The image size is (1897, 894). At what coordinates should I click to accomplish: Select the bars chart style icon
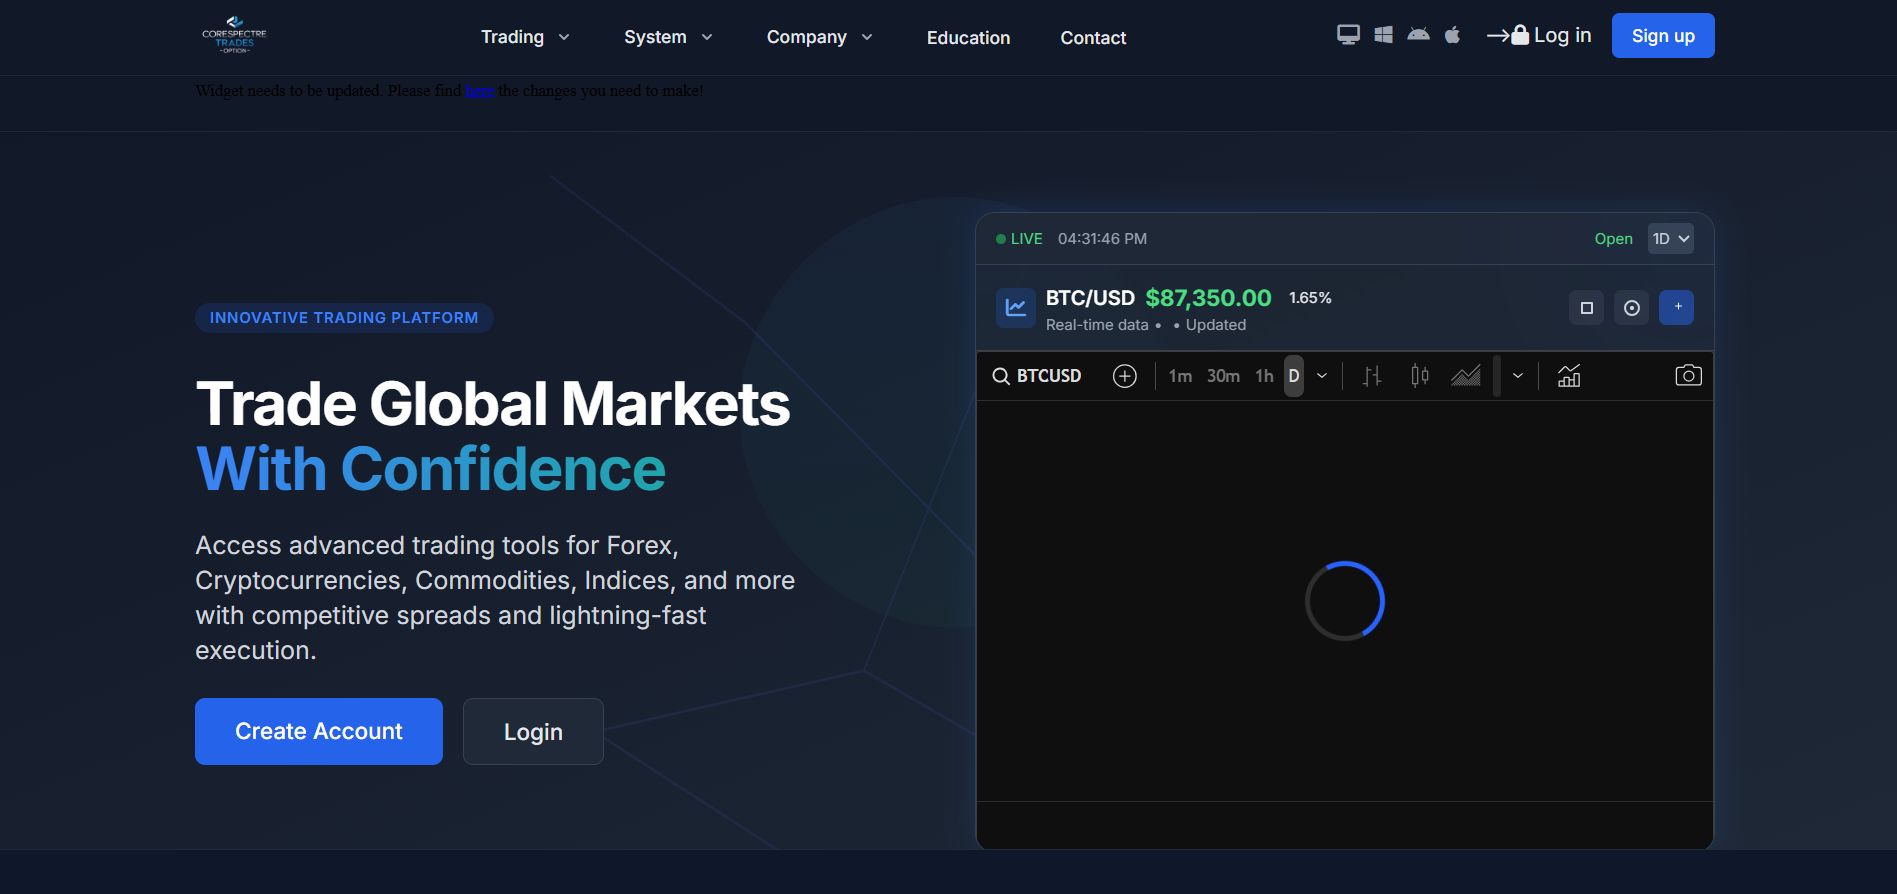point(1372,376)
